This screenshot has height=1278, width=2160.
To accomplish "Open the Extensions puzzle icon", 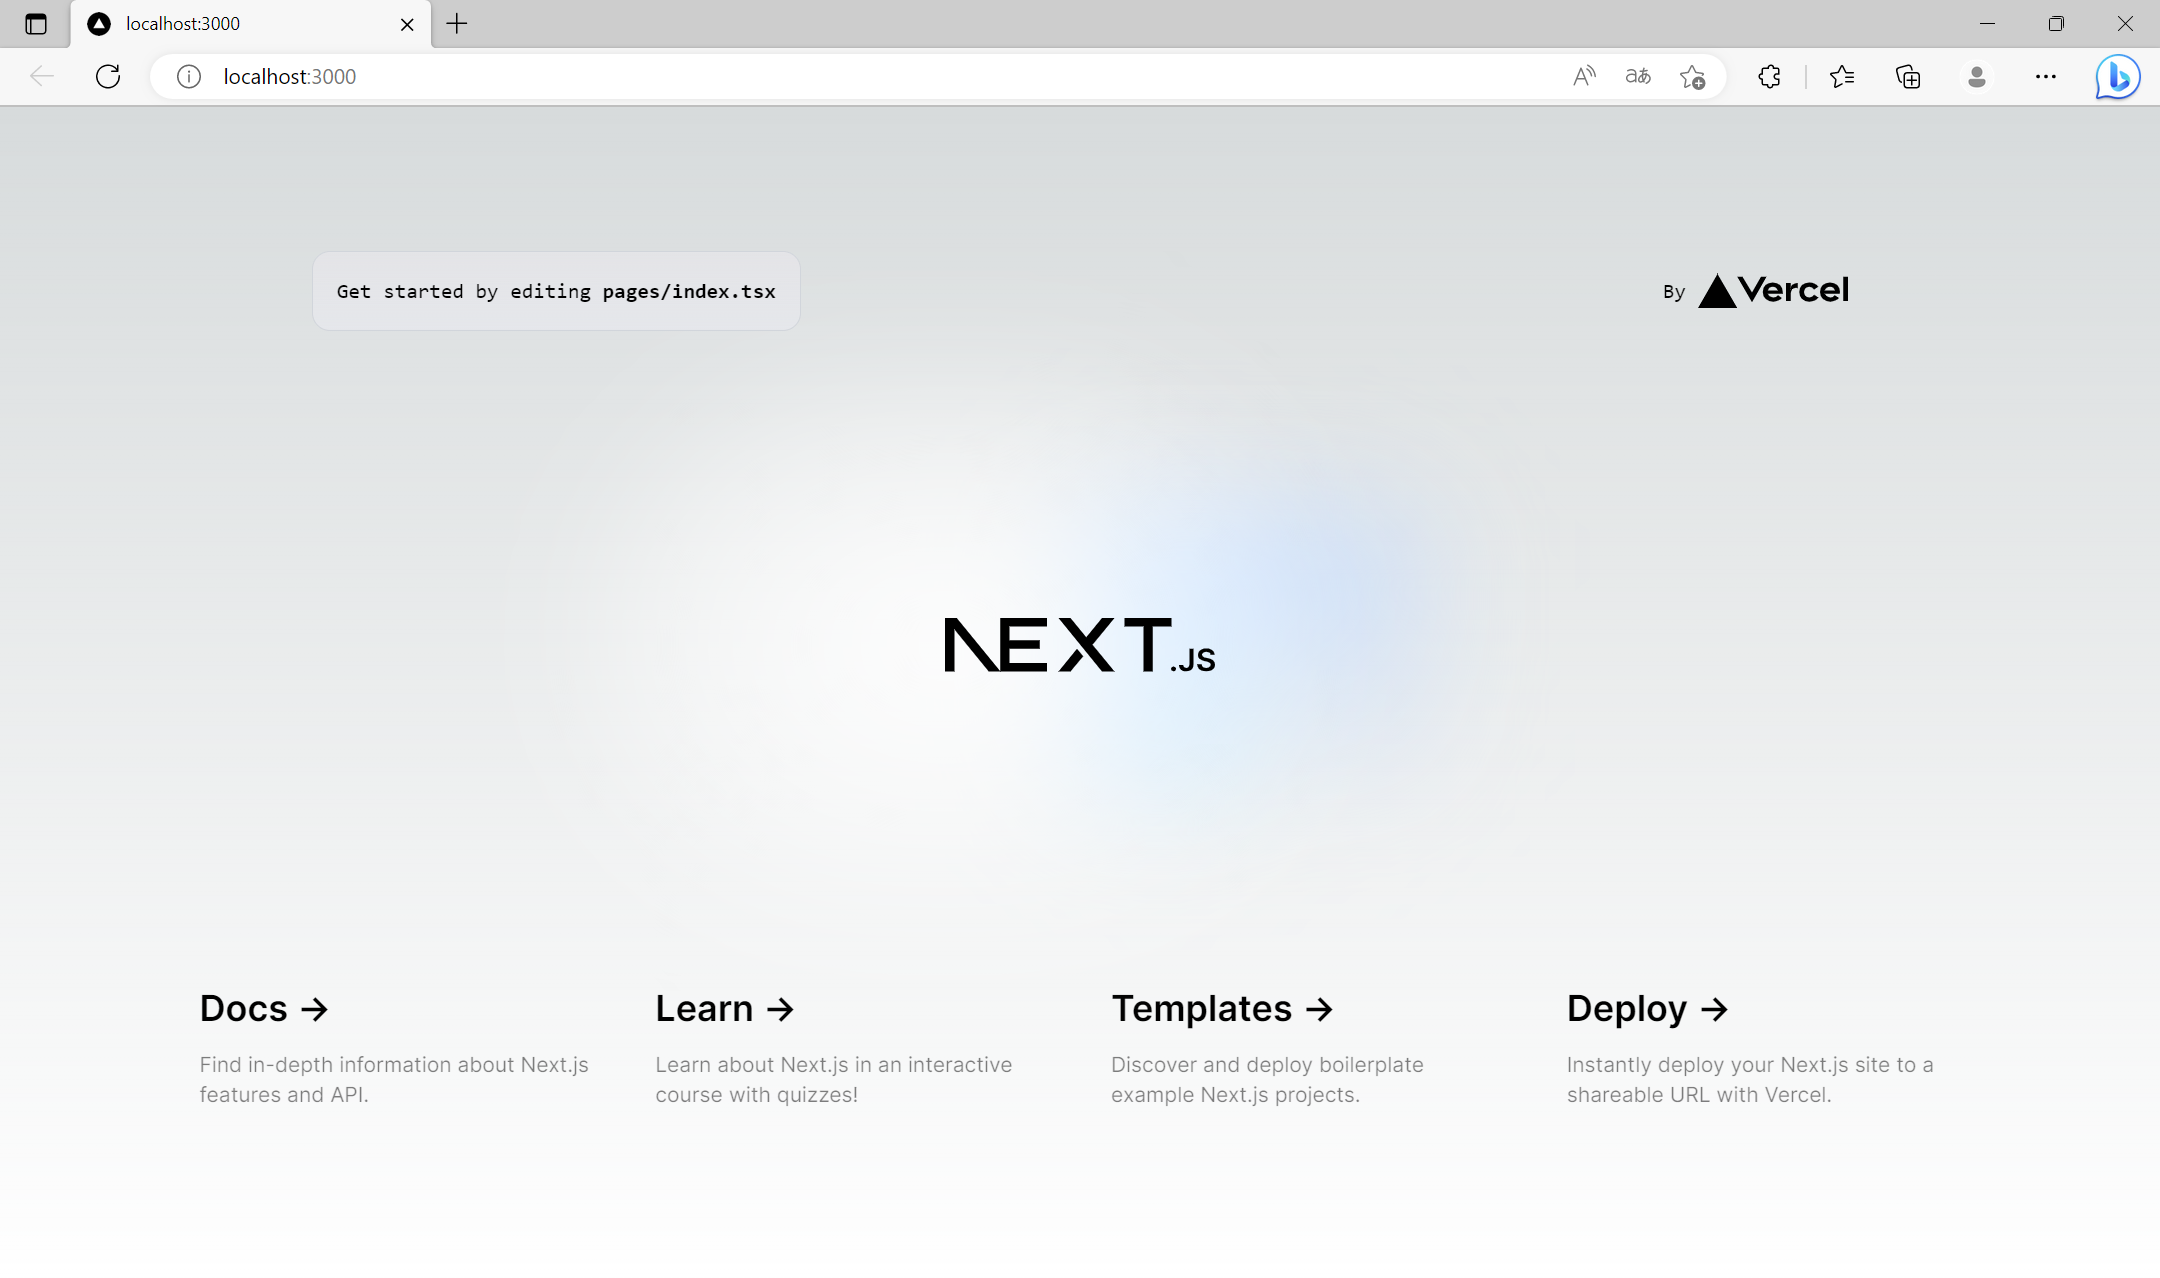I will (x=1769, y=76).
